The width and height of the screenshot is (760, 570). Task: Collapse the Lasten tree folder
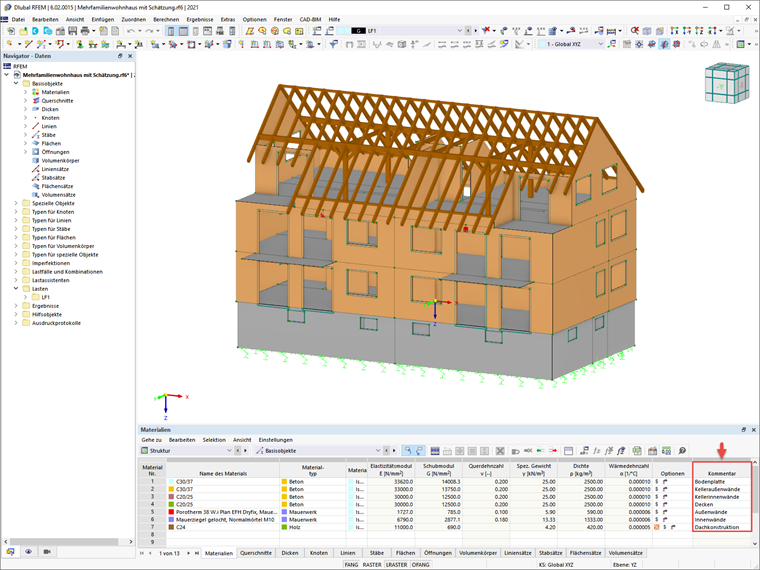(16, 289)
